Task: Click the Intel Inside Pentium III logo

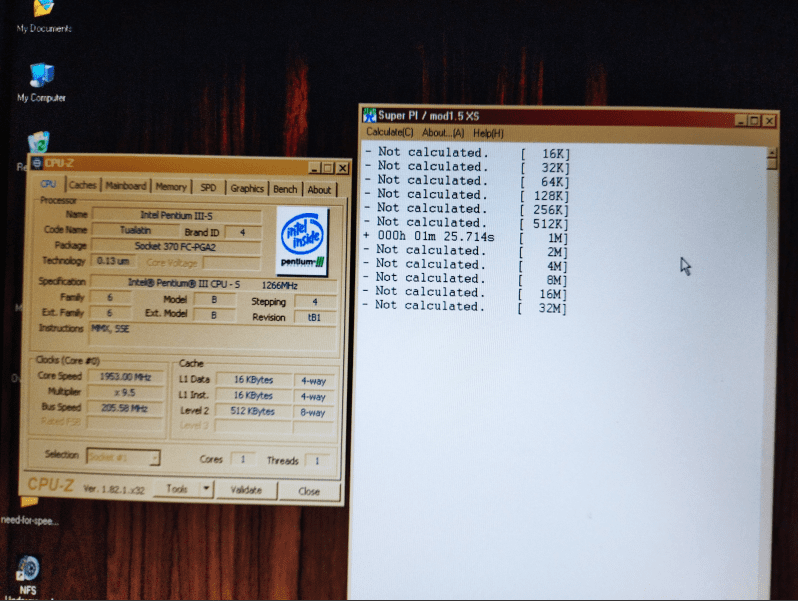Action: (302, 241)
